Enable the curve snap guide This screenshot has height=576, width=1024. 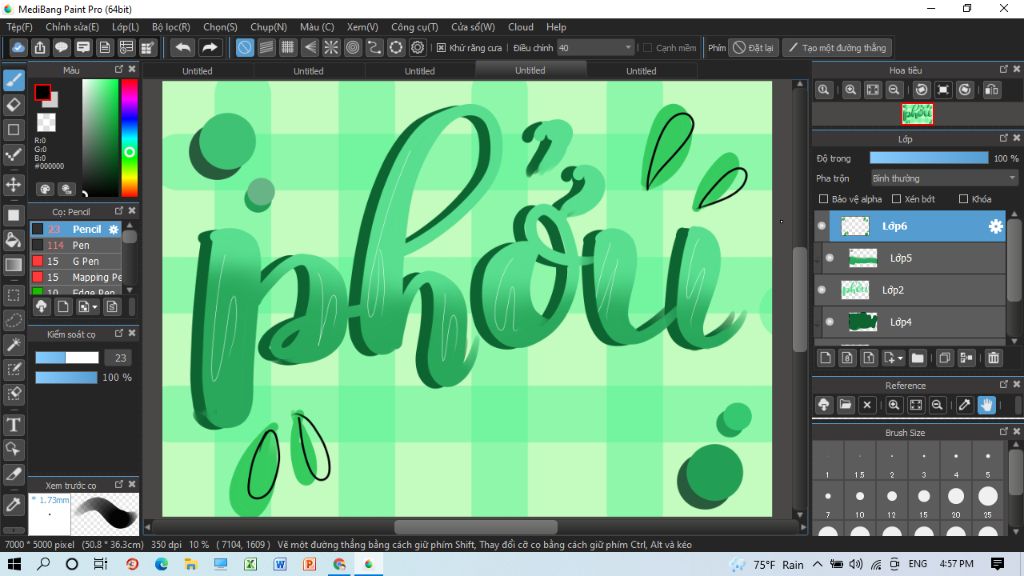click(374, 48)
